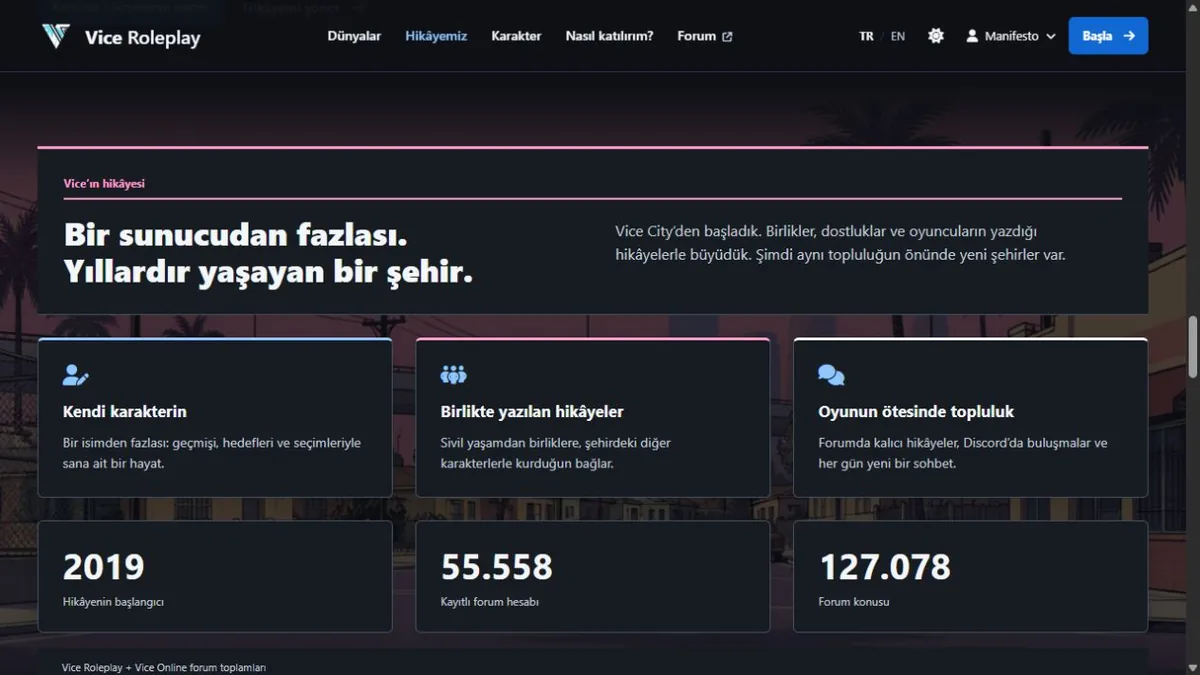Click the Oyunun ötesinde topluluk card title
The image size is (1200, 675).
coord(916,412)
